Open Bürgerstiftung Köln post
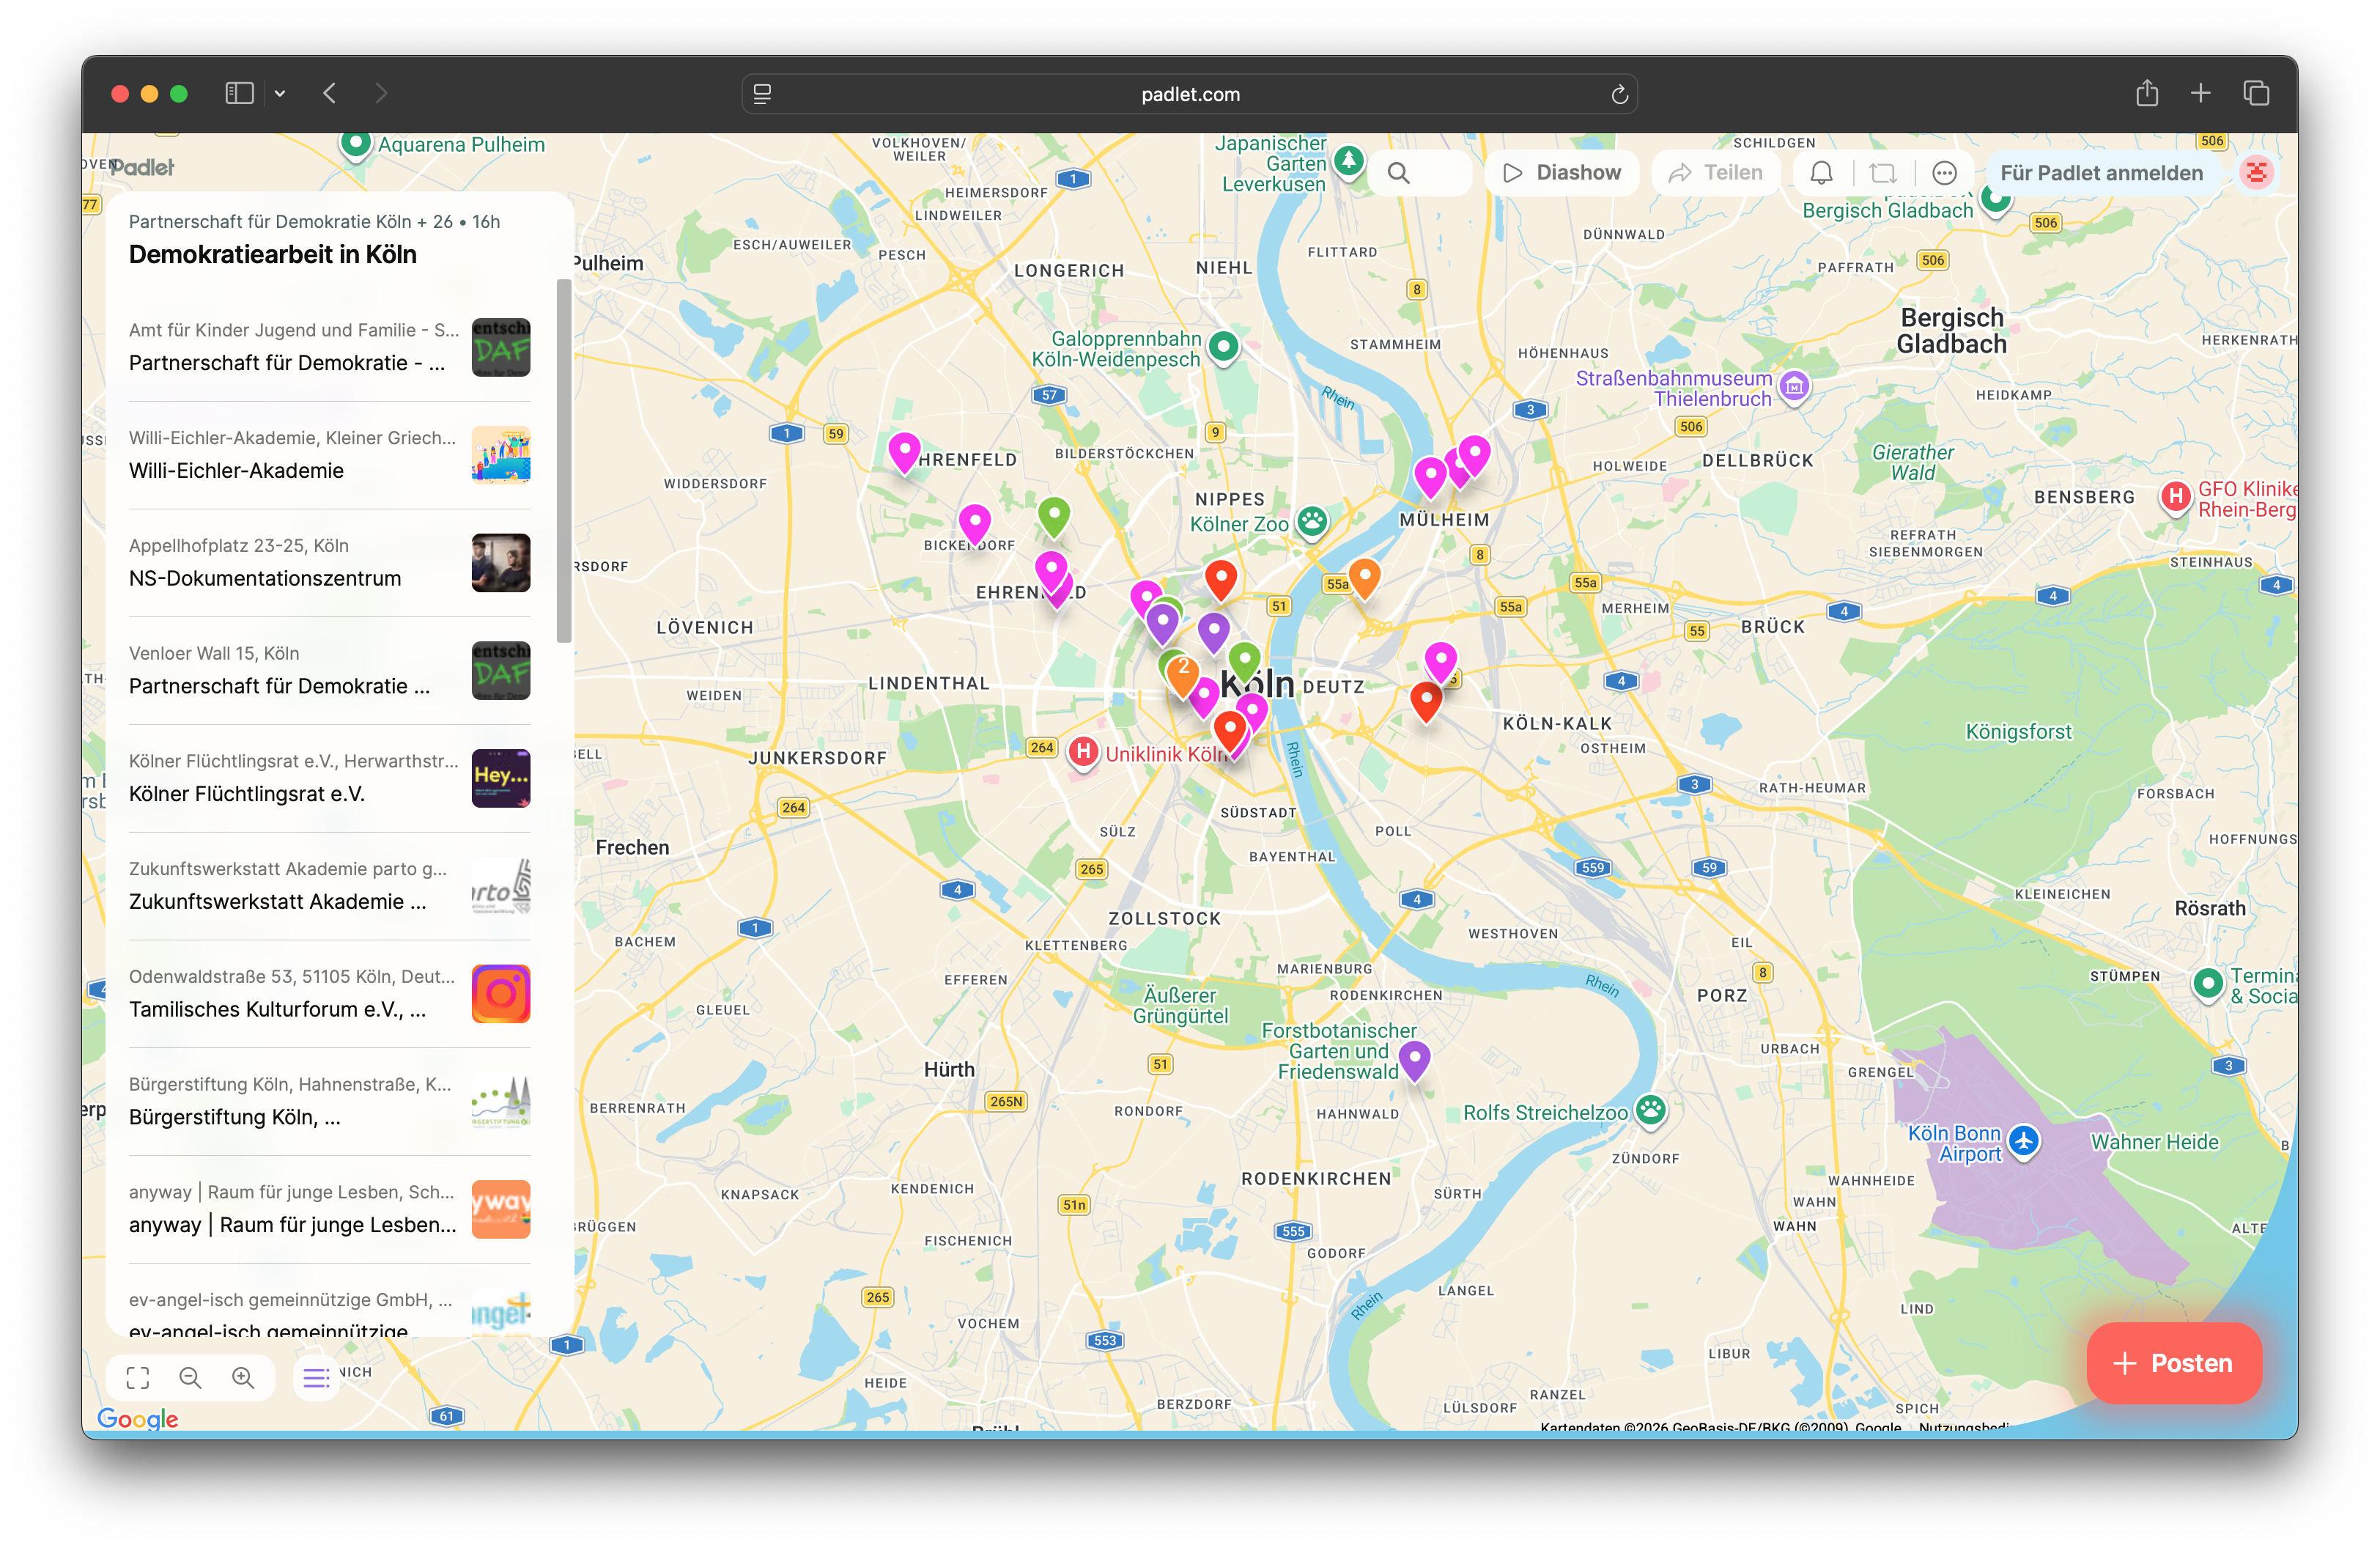Screen dimensions: 2380x1548 [x=329, y=1101]
